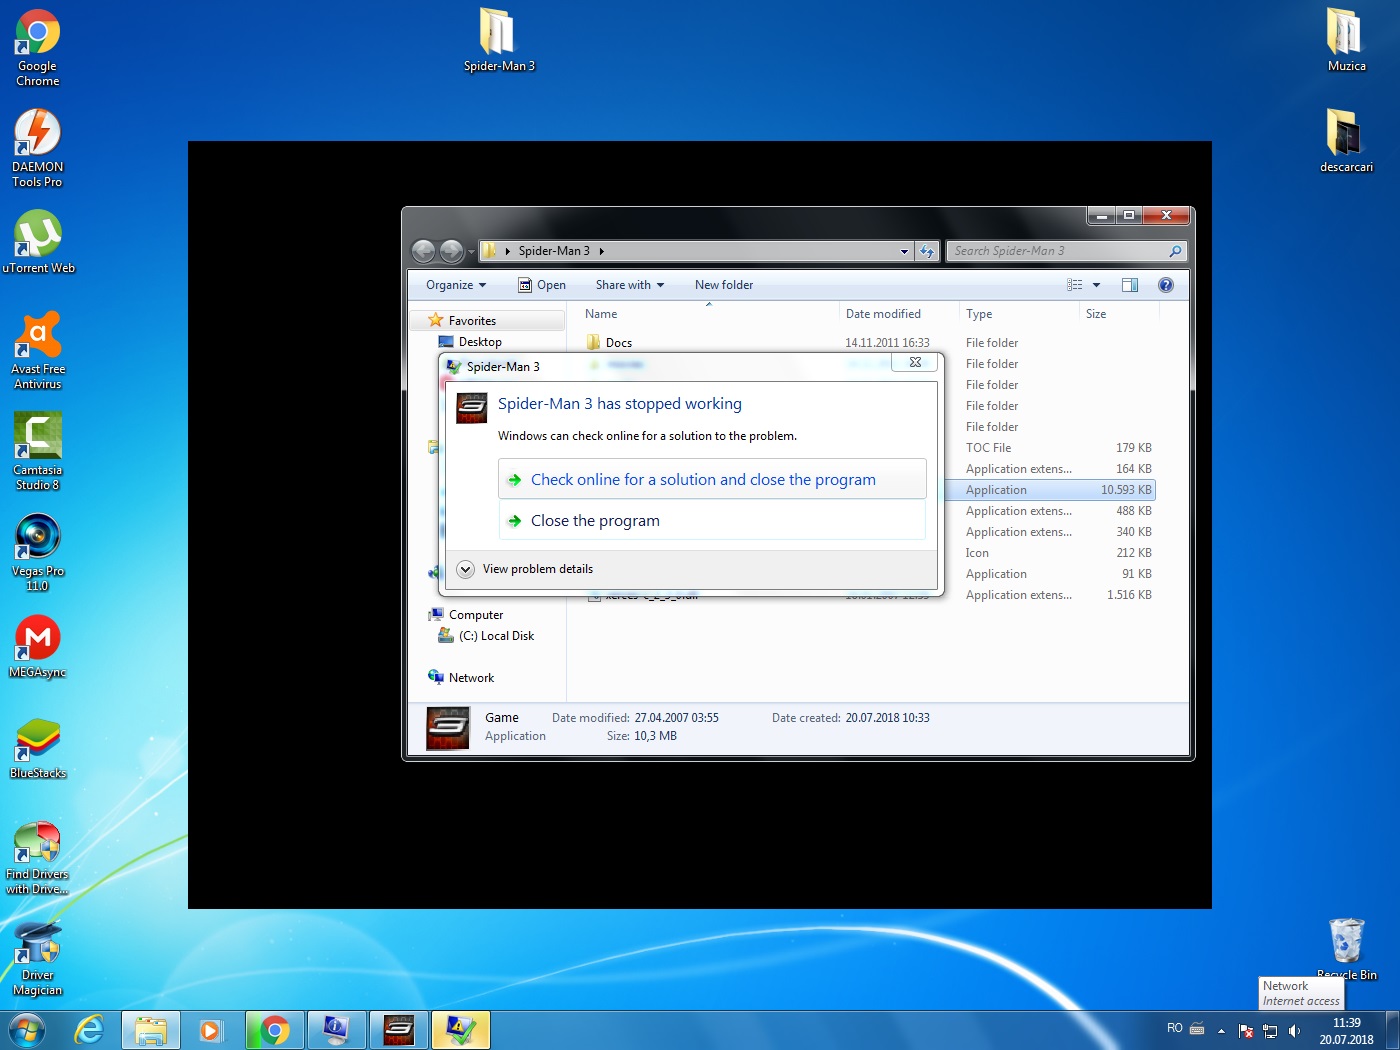Check online for a solution and close program
Screen dimensions: 1400x1050
pyautogui.click(x=712, y=479)
